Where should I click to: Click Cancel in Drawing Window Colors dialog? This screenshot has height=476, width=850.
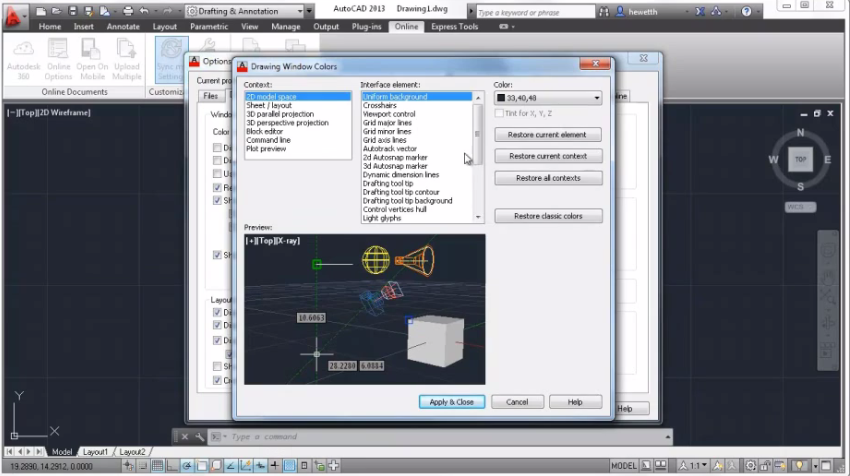[517, 402]
